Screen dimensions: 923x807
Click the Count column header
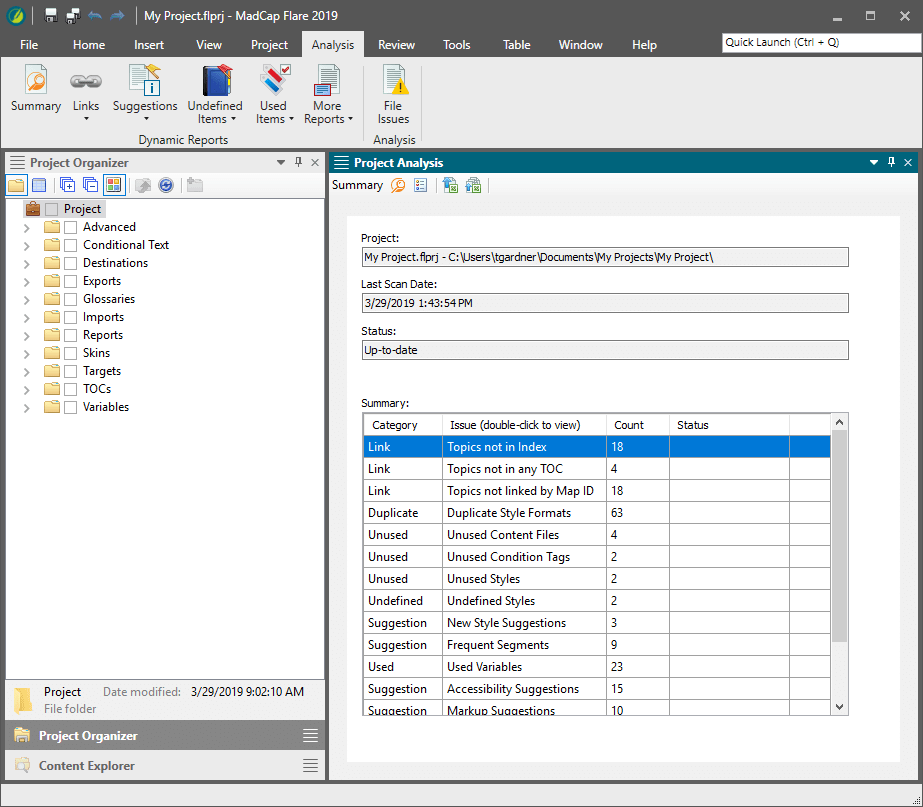tap(638, 425)
